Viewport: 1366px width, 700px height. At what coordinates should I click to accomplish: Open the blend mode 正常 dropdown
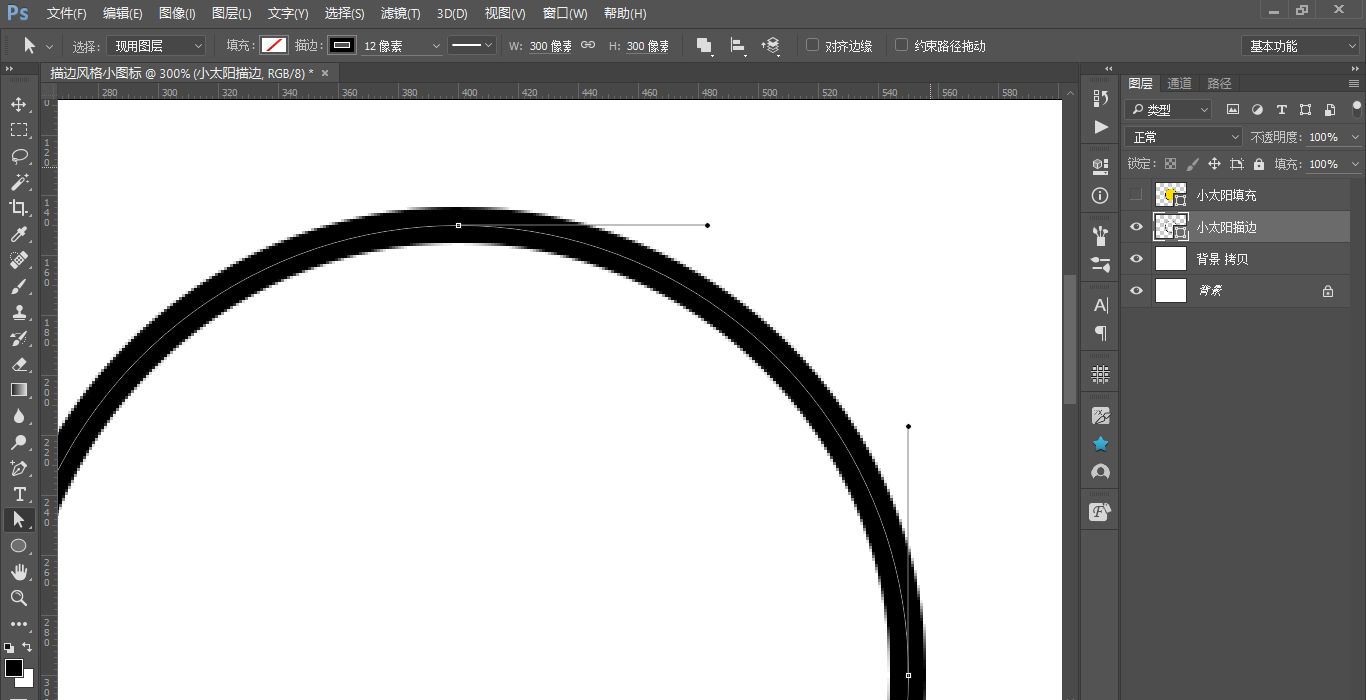[x=1183, y=137]
